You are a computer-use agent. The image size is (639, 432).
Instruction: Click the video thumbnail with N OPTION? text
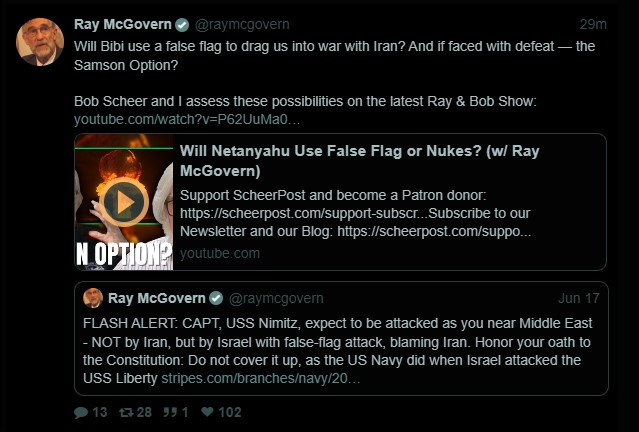click(124, 202)
